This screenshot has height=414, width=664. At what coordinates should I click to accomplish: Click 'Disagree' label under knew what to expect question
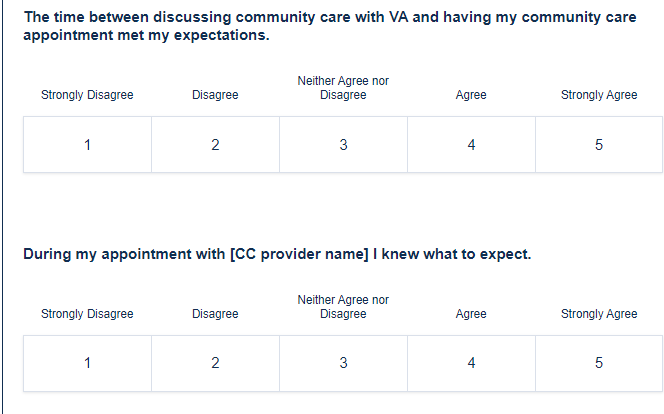215,314
